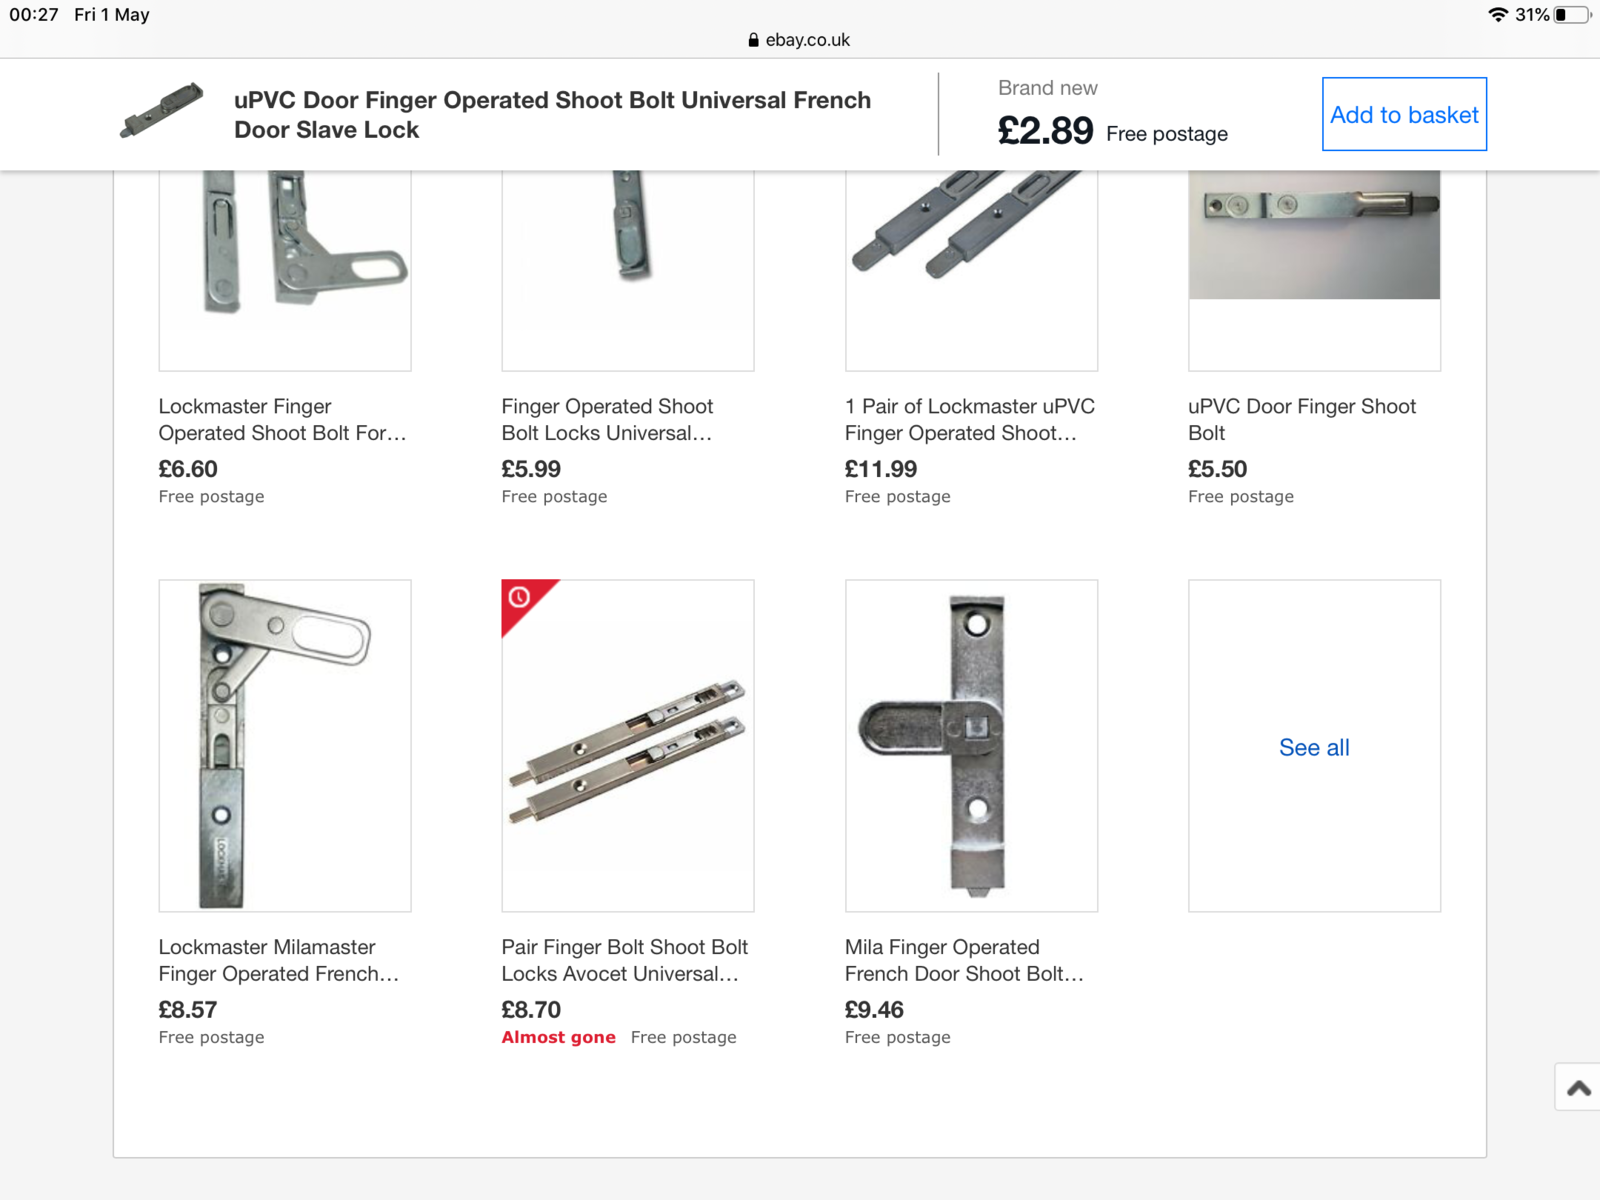Tap the battery indicator icon
1600x1200 pixels.
coord(1571,15)
